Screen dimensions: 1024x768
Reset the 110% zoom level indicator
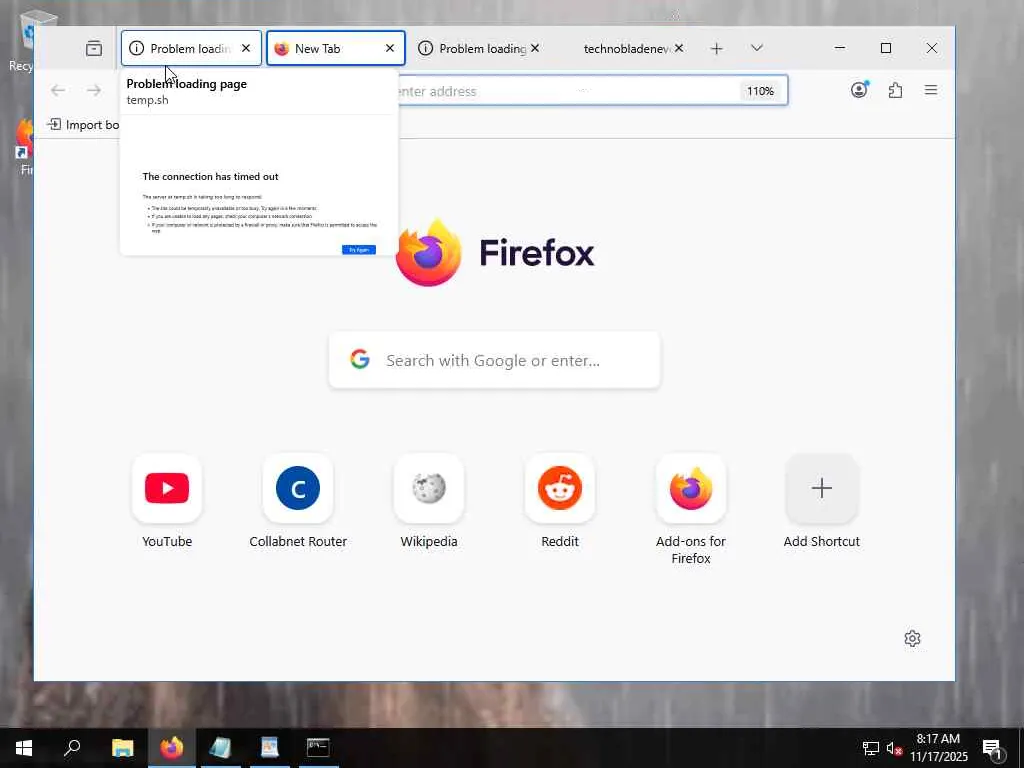click(760, 91)
